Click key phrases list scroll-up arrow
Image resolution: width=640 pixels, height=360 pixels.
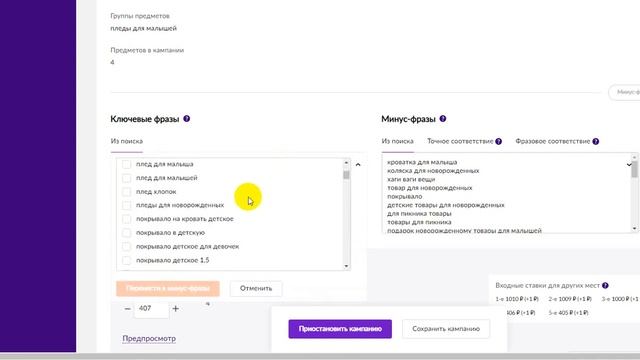pyautogui.click(x=346, y=162)
